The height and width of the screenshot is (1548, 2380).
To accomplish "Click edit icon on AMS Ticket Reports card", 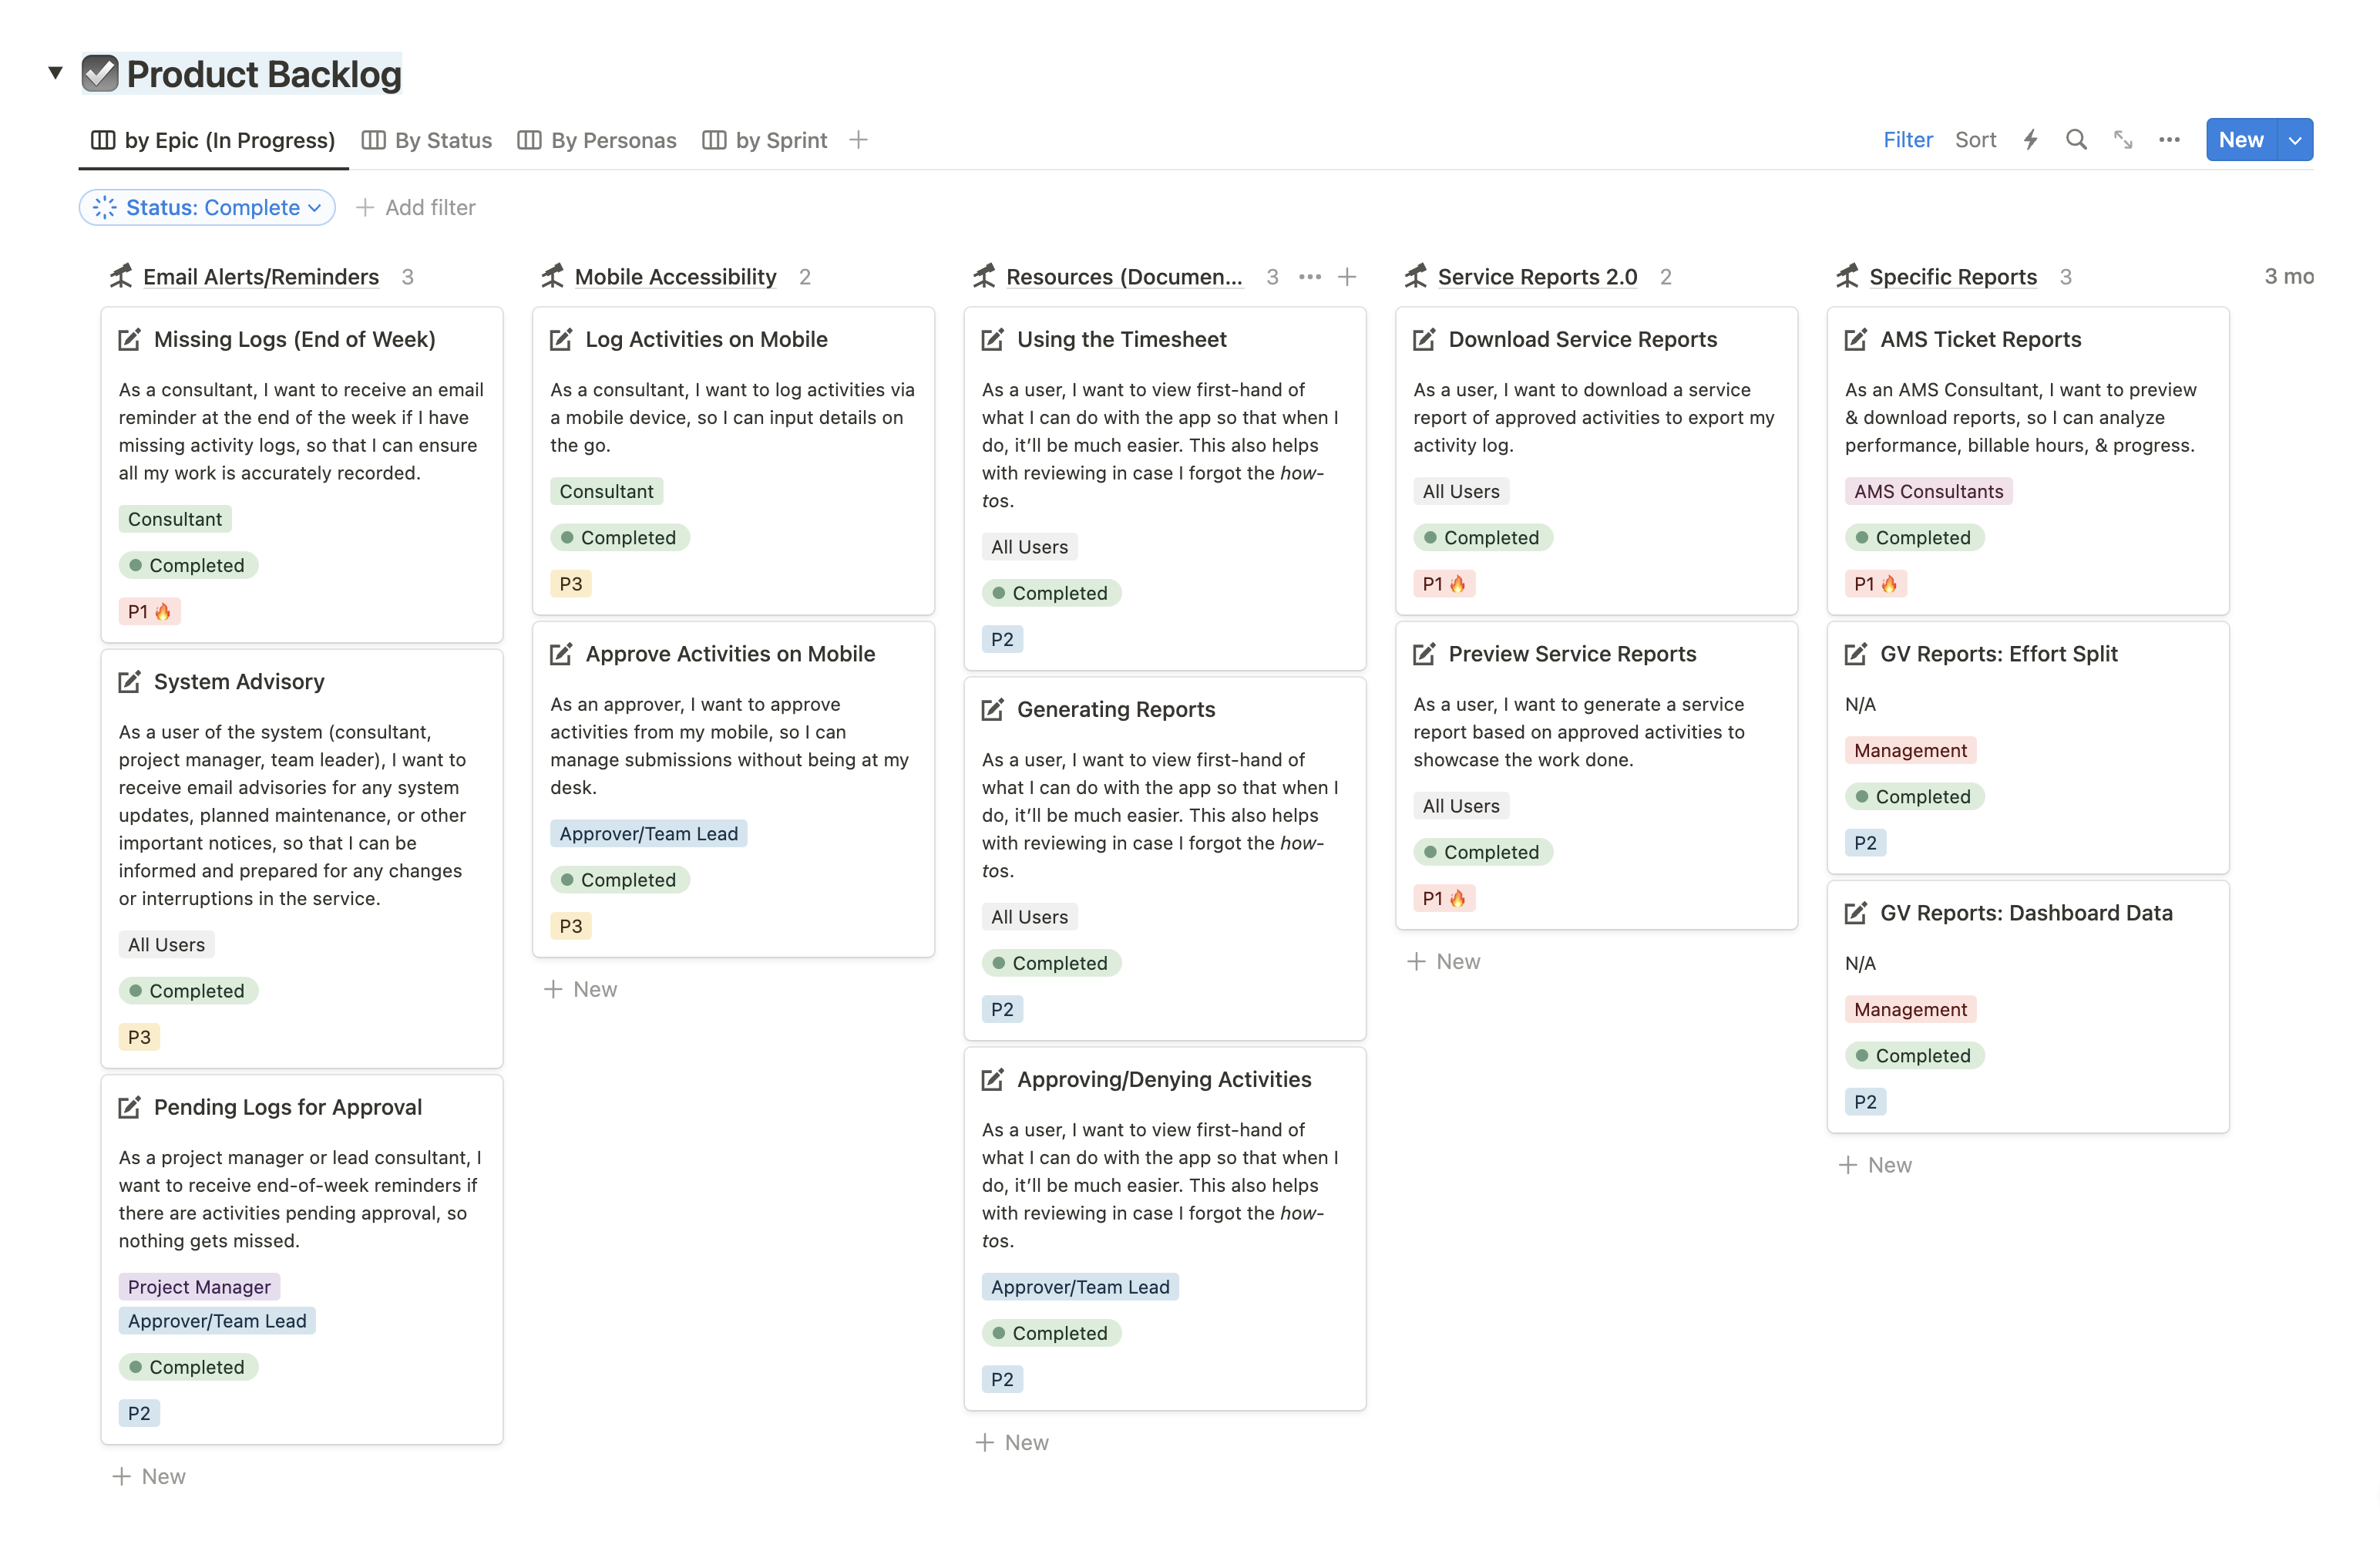I will pos(1855,340).
